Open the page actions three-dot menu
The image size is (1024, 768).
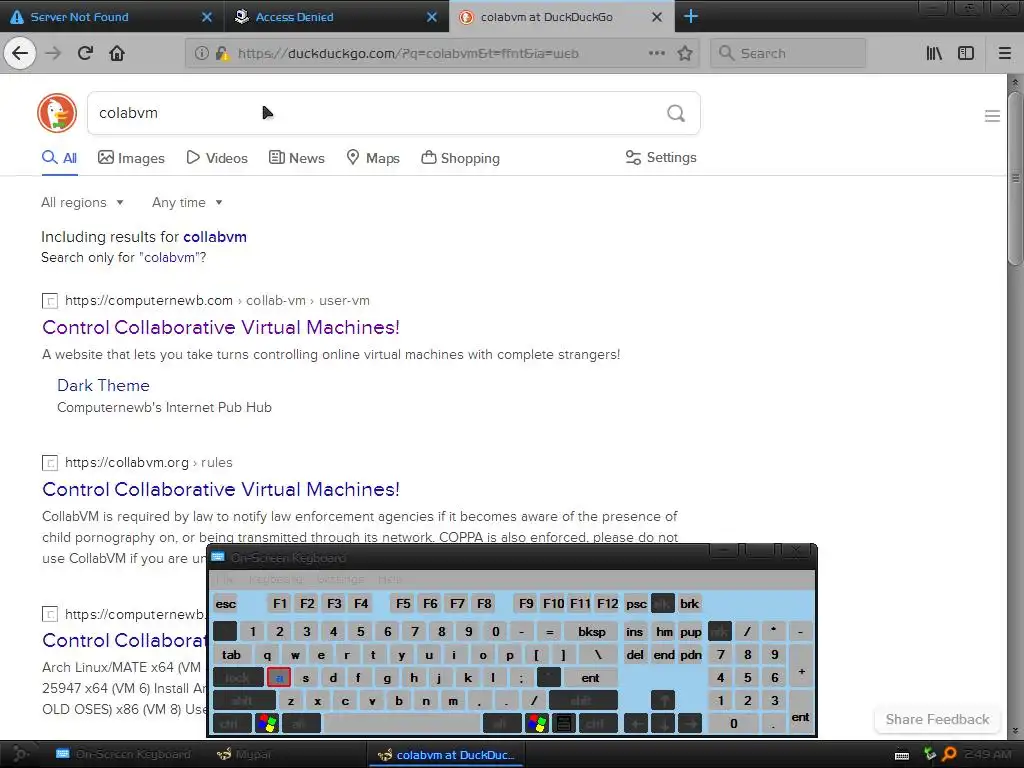[656, 53]
